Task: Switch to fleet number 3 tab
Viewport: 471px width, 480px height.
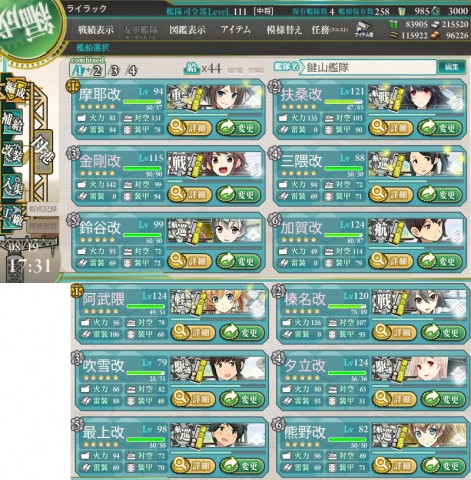Action: coord(114,71)
